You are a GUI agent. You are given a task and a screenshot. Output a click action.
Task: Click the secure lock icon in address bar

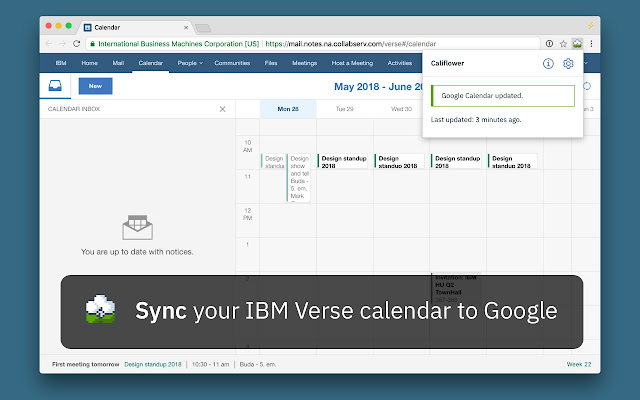point(93,44)
